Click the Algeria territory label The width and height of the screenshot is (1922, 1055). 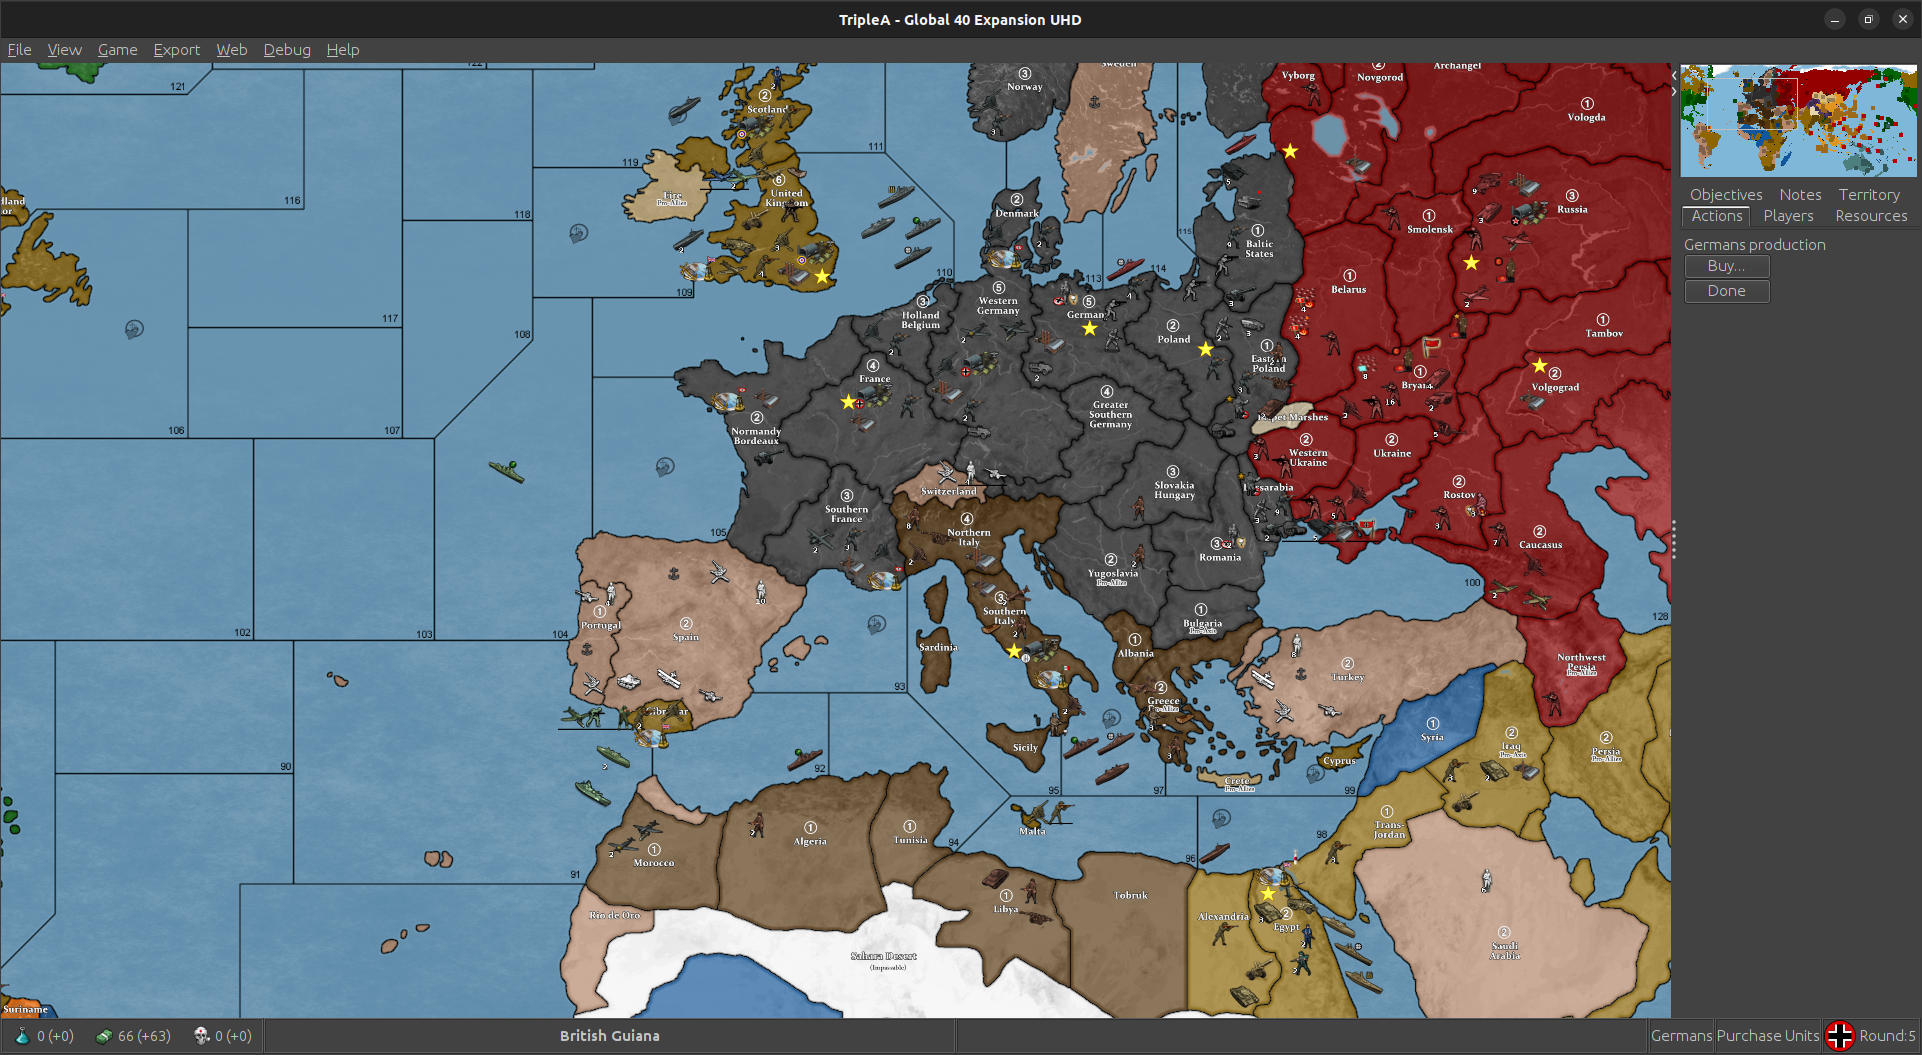[x=810, y=842]
